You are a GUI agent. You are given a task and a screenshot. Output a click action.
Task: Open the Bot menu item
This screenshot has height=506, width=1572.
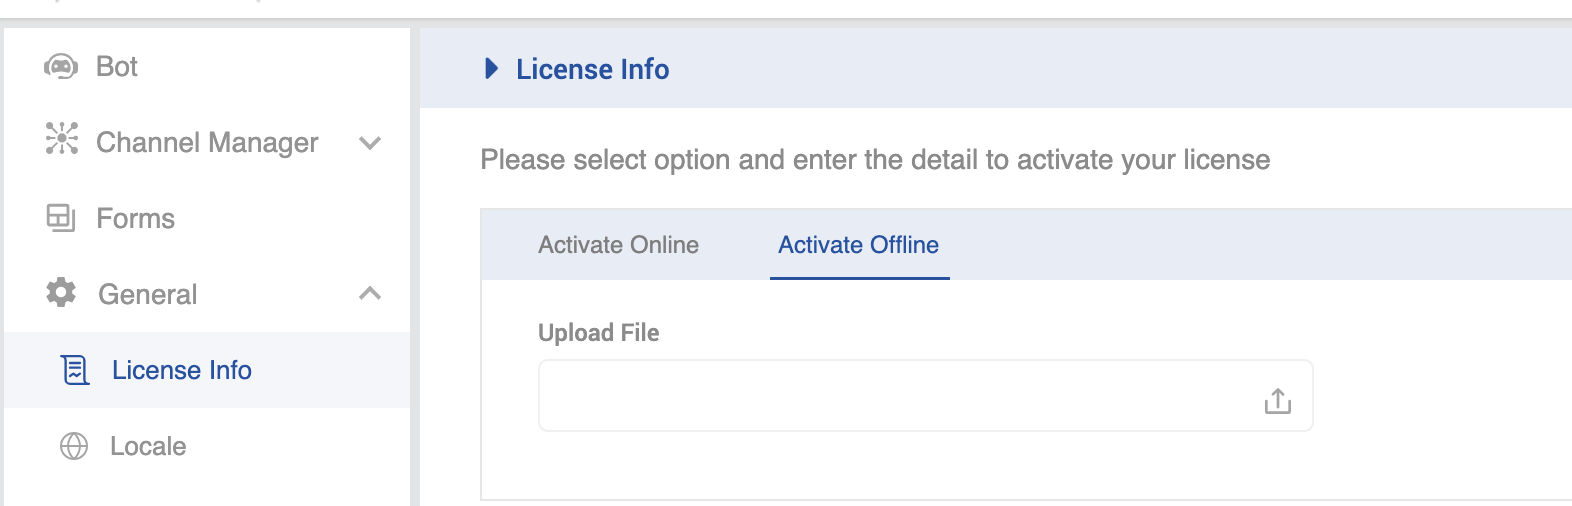(117, 67)
